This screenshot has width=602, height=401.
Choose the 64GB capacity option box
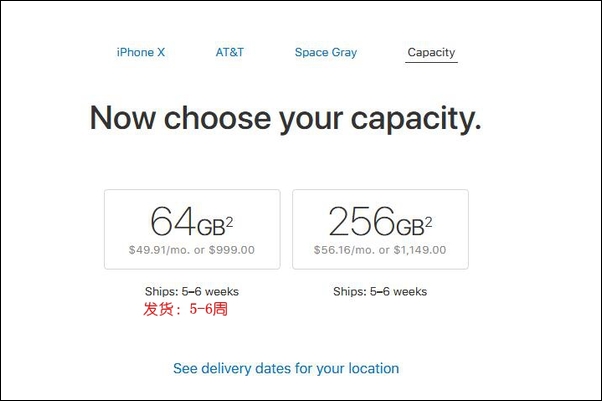tap(192, 229)
